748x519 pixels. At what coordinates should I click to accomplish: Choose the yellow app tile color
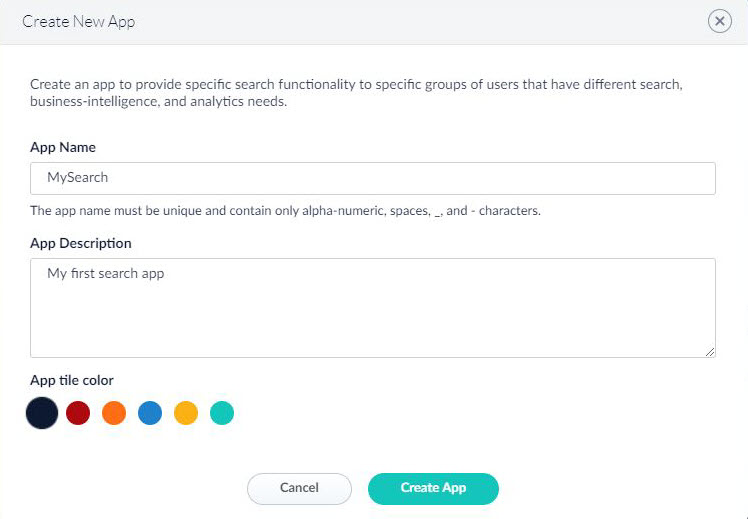(x=186, y=413)
